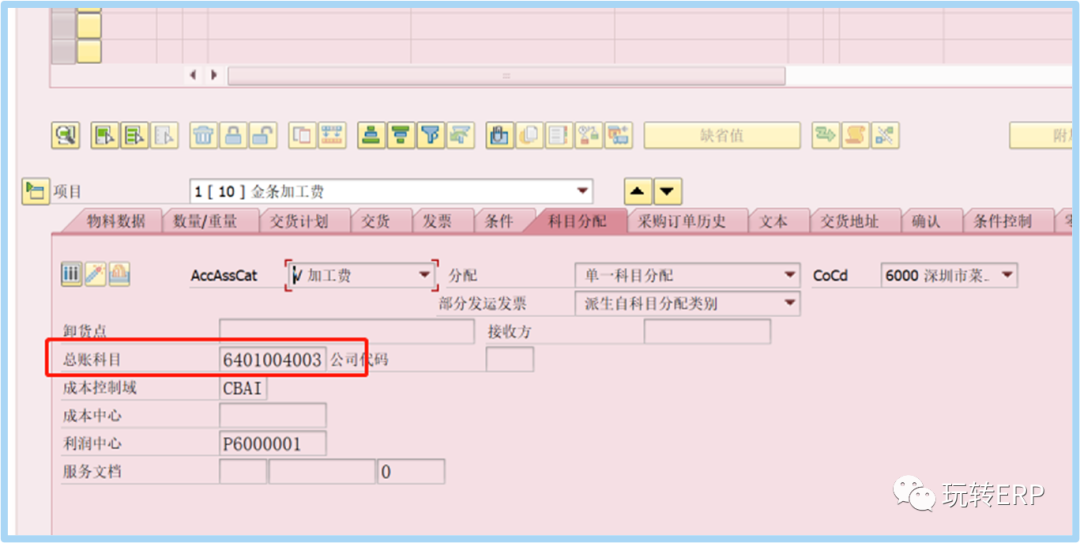Click the first 服务文档 input box
The width and height of the screenshot is (1080, 543).
click(x=243, y=472)
